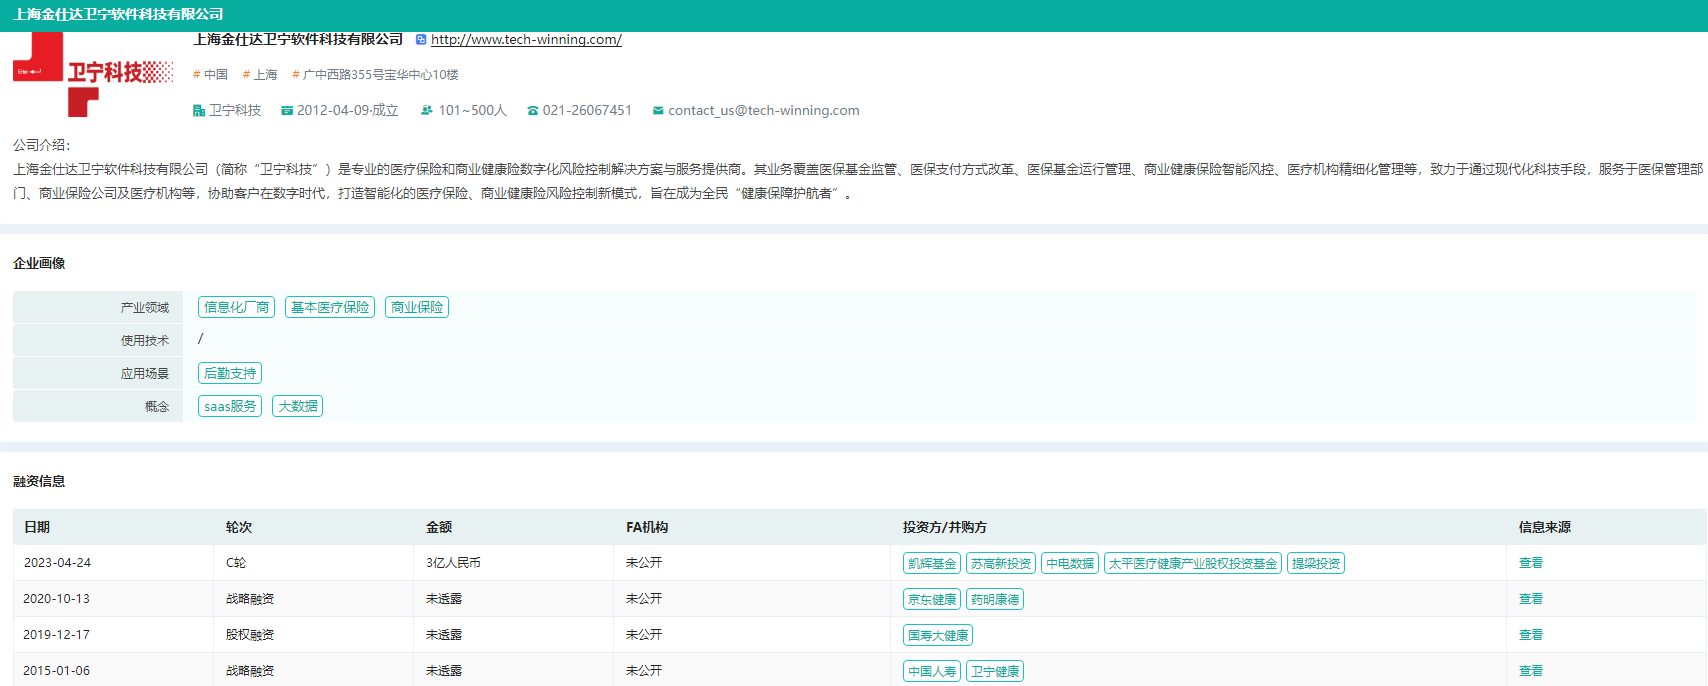Click the people icon beside 101~500人
The height and width of the screenshot is (686, 1708).
coord(427,111)
